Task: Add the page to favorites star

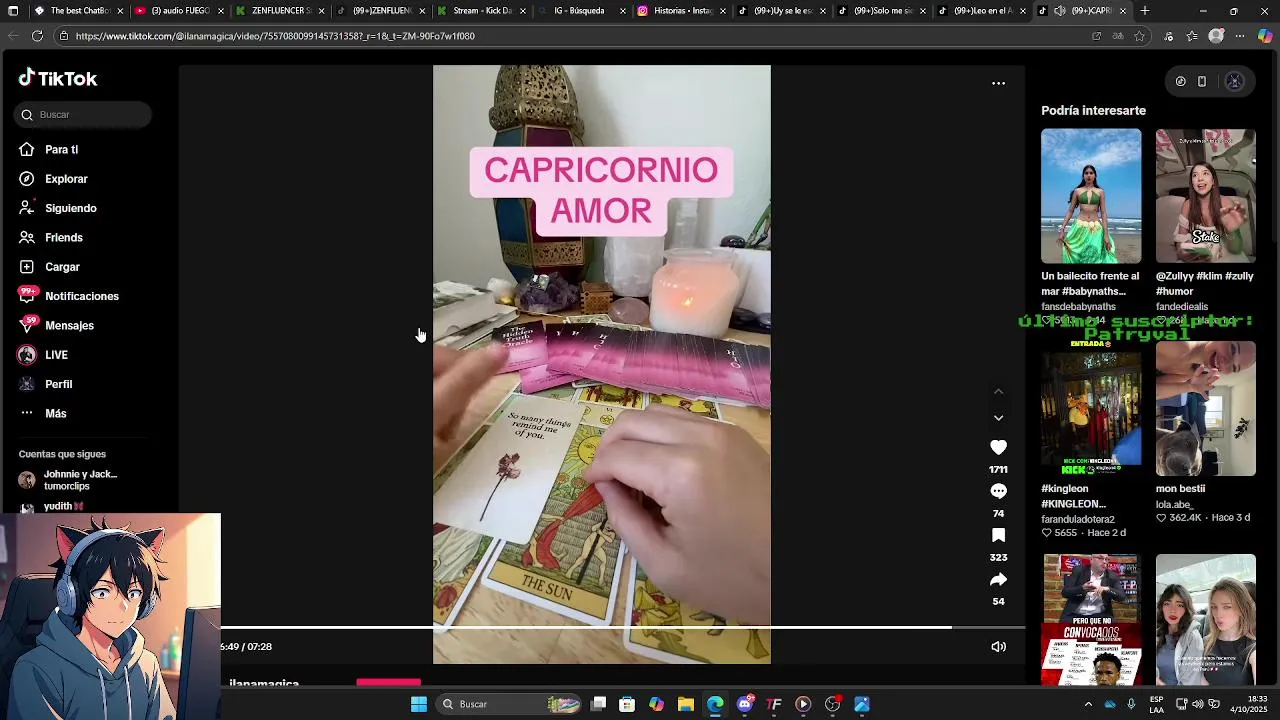Action: click(1139, 36)
